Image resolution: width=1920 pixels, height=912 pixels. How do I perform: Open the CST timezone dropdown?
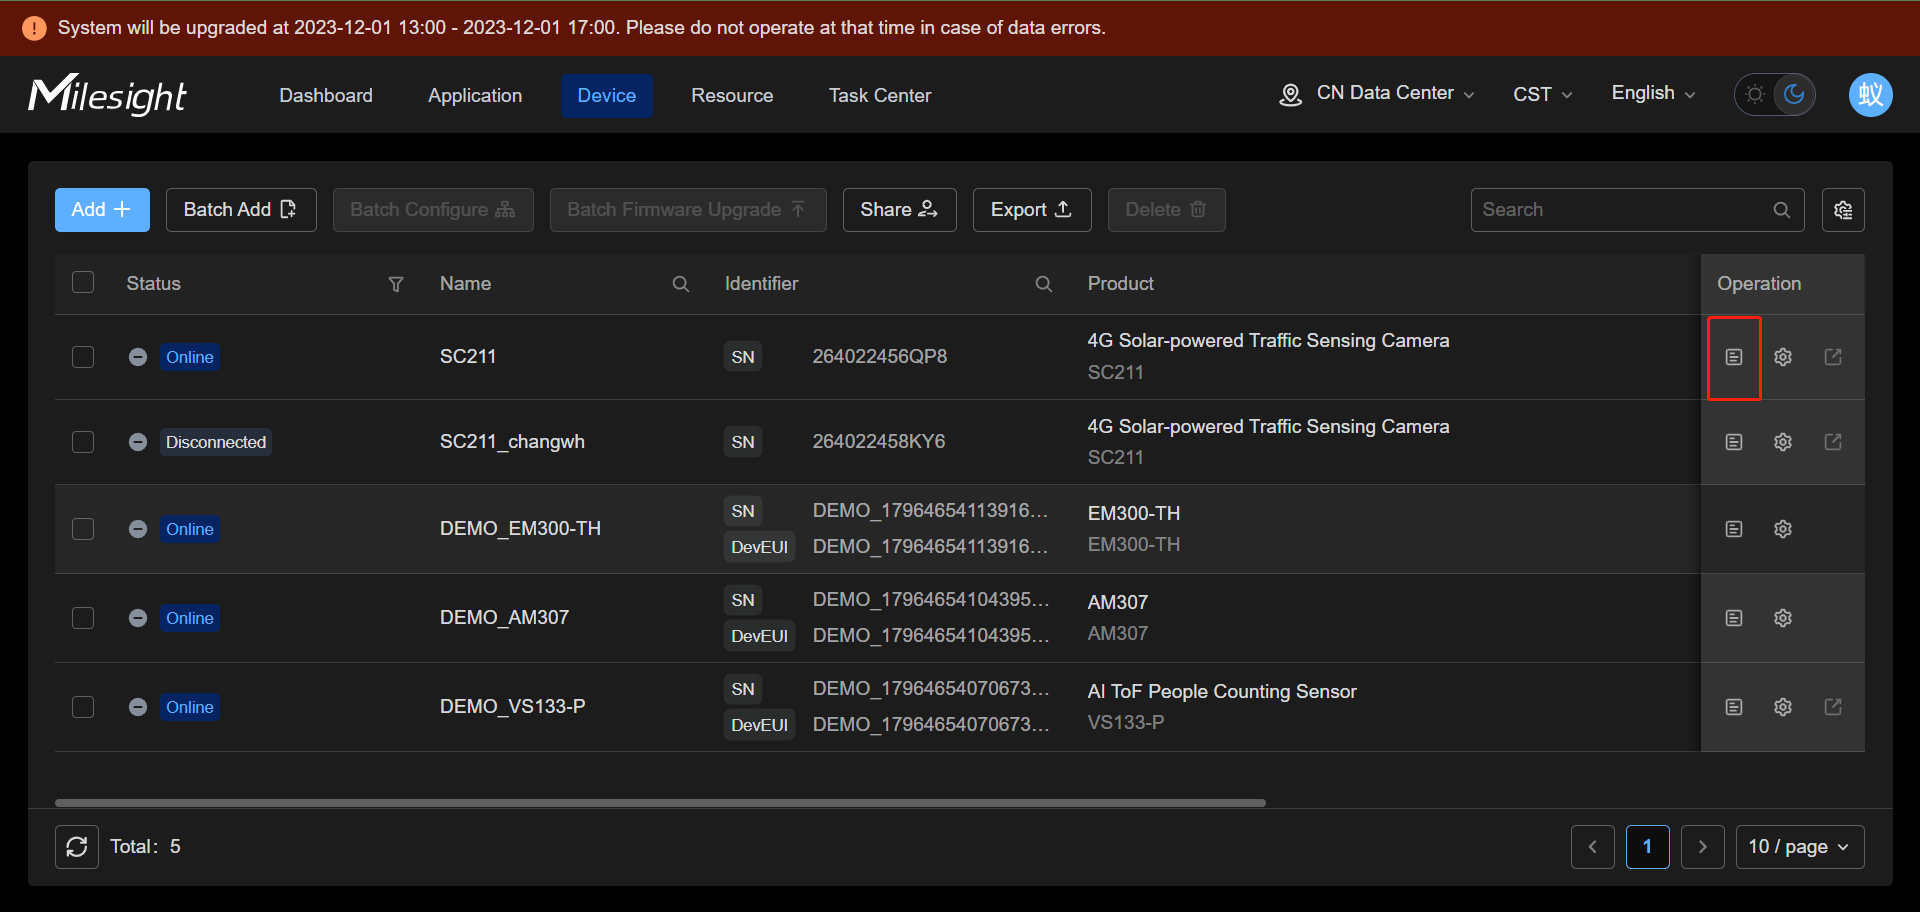point(1543,94)
